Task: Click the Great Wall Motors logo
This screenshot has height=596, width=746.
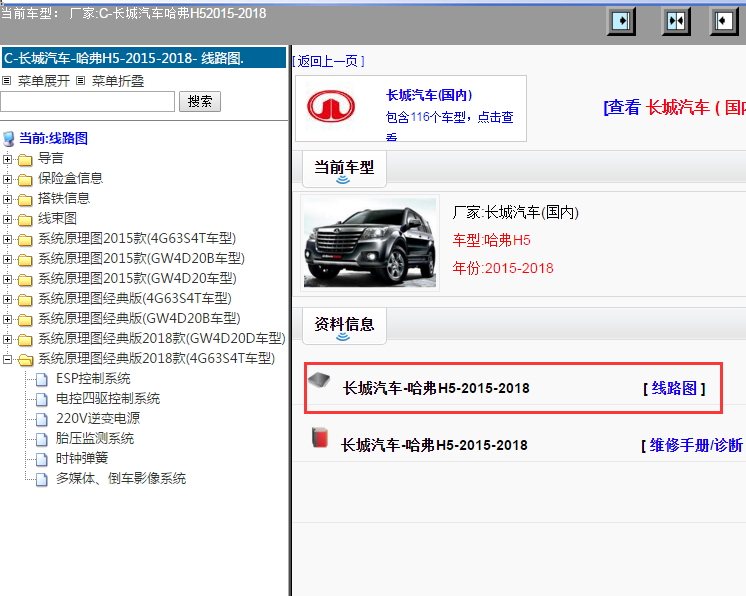Action: click(x=331, y=106)
